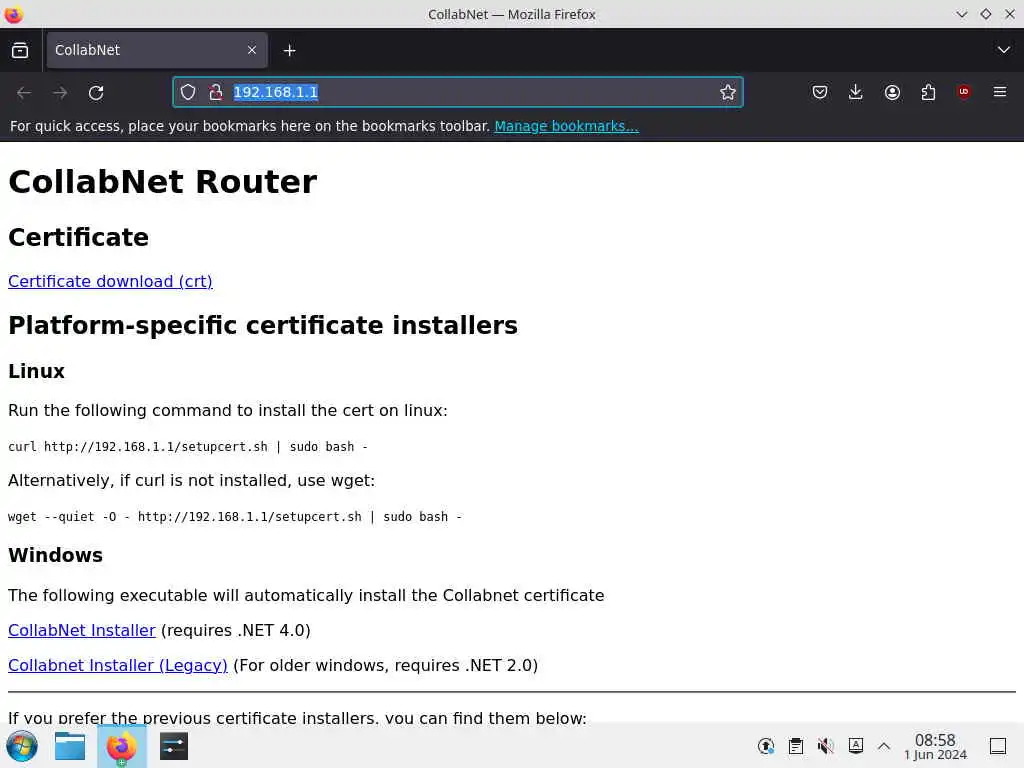Open Firefox View from the tab bar

point(20,50)
